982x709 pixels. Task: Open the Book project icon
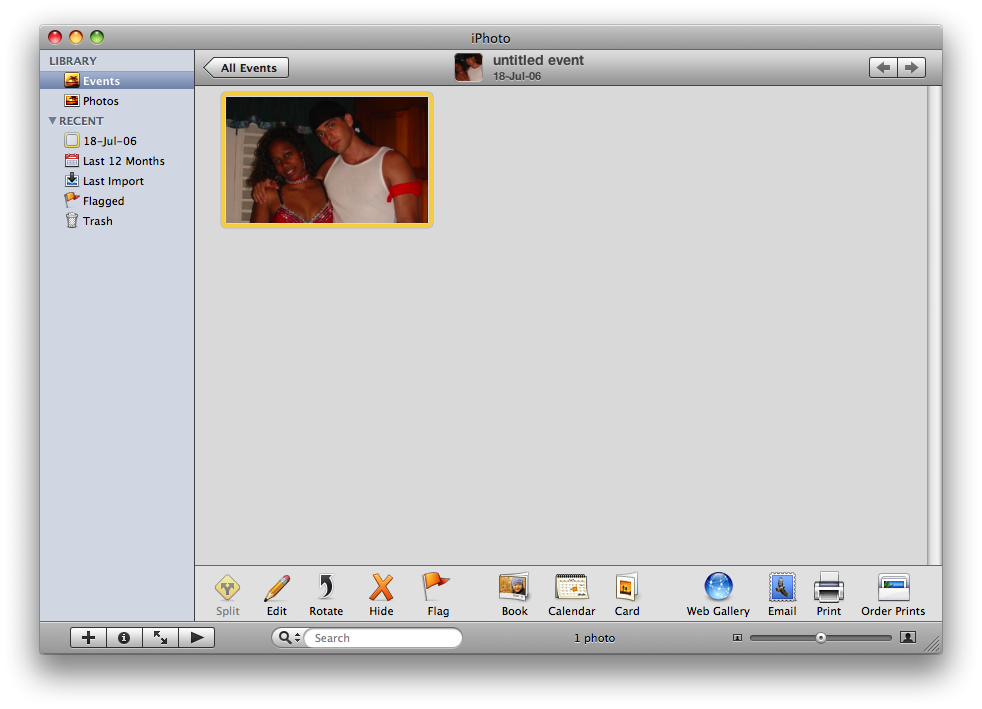514,588
